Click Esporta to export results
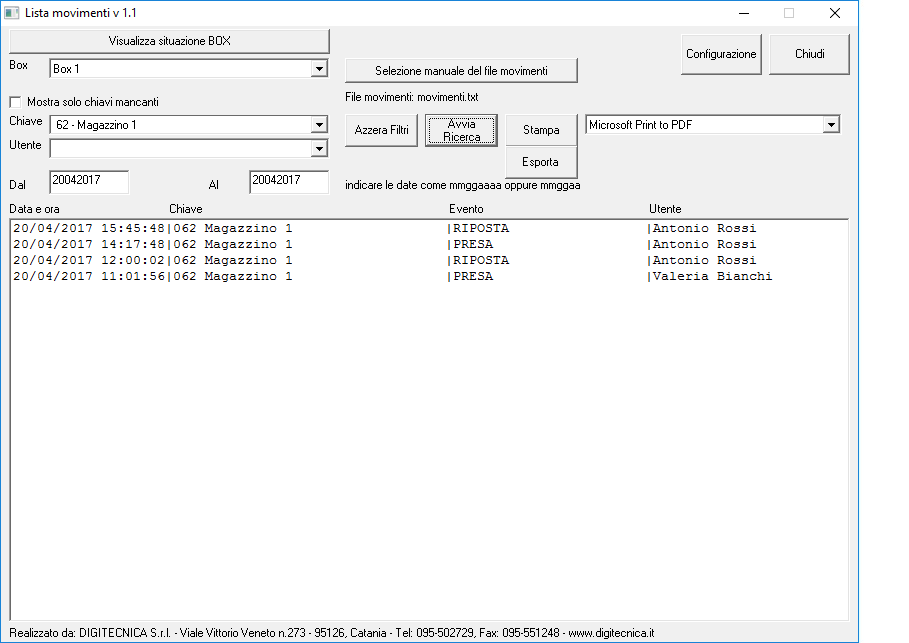The height and width of the screenshot is (643, 909). click(541, 161)
